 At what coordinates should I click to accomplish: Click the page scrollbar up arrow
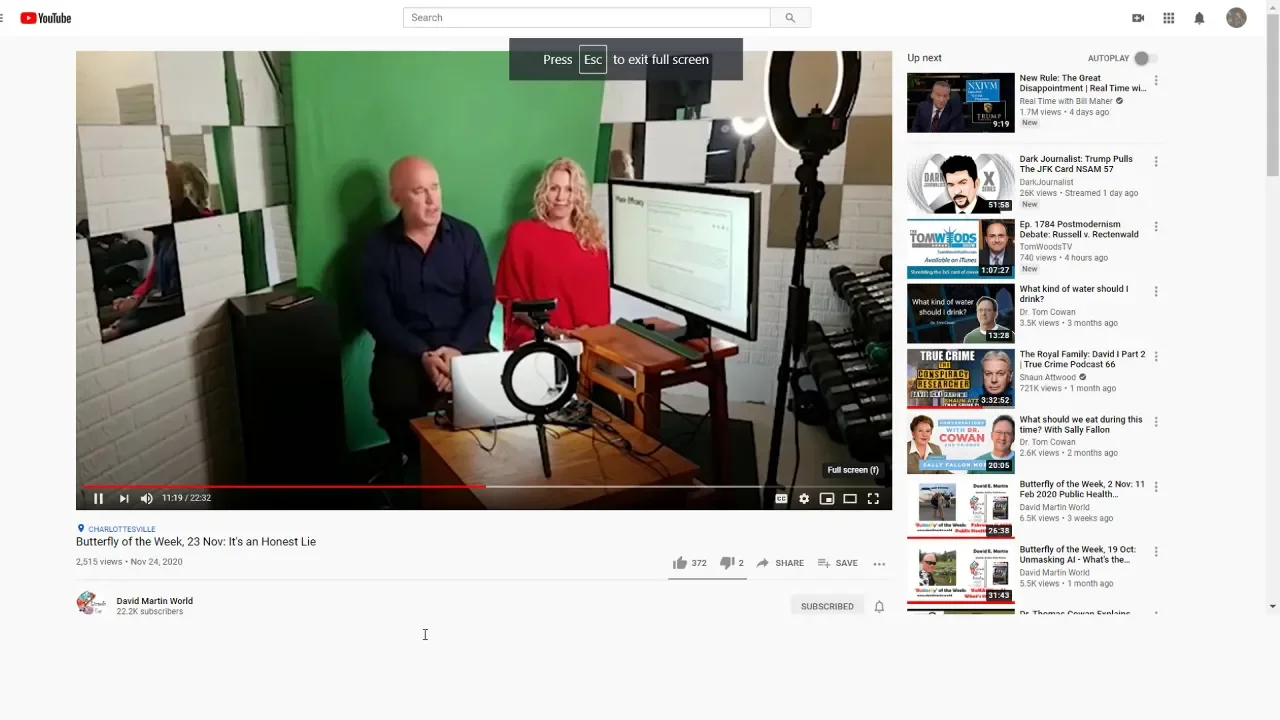(x=1272, y=6)
